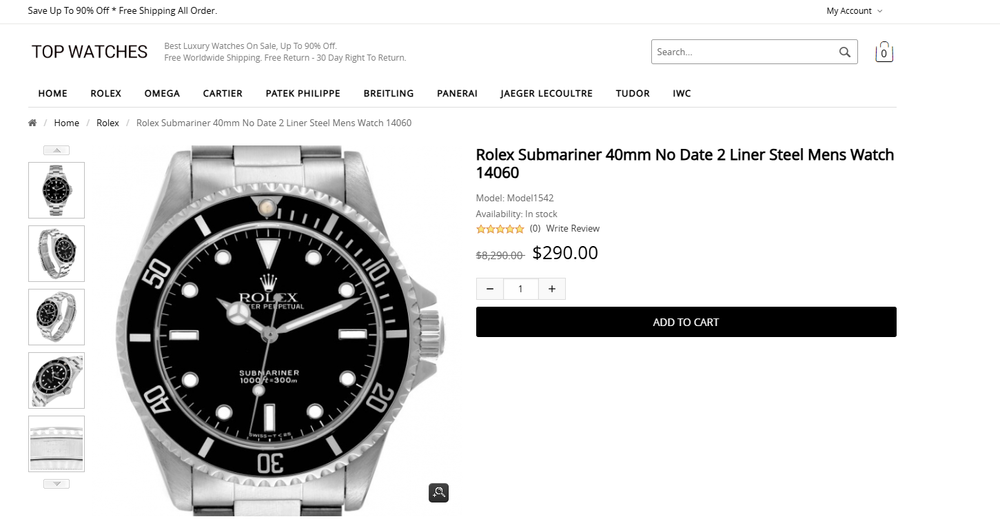The image size is (1000, 528).
Task: Open the Rolex menu category
Action: [106, 93]
